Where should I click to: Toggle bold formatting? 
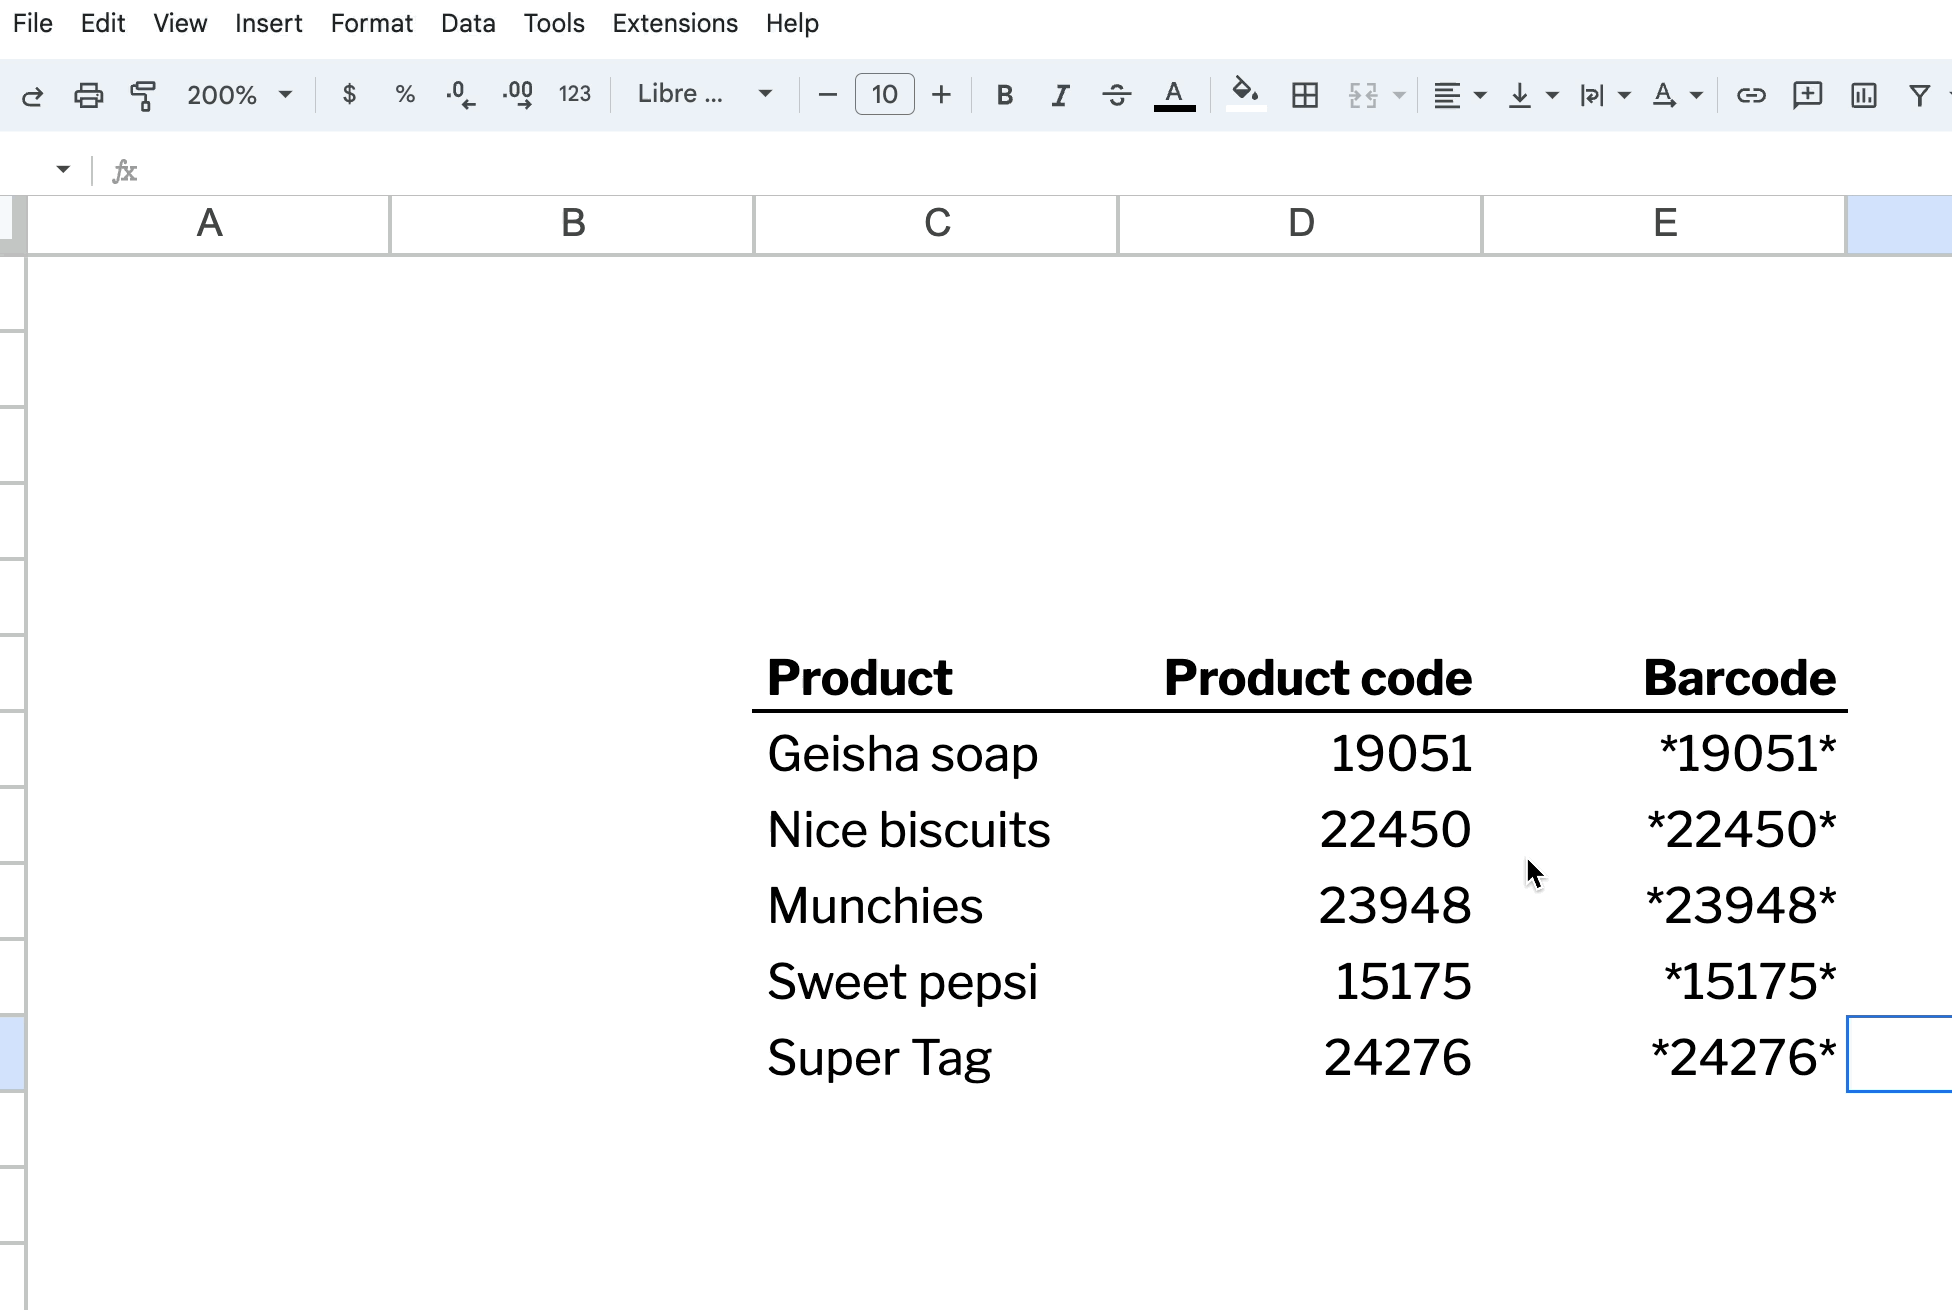click(1005, 95)
